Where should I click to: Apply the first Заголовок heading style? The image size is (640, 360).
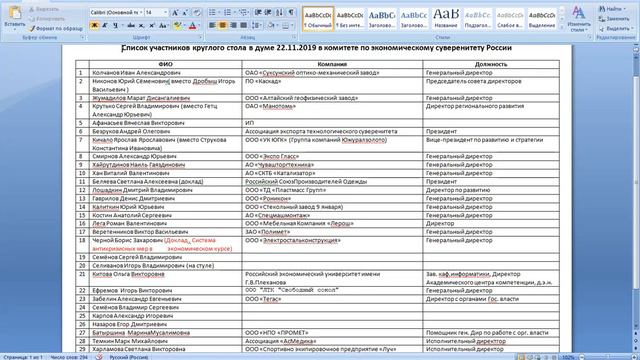[382, 19]
